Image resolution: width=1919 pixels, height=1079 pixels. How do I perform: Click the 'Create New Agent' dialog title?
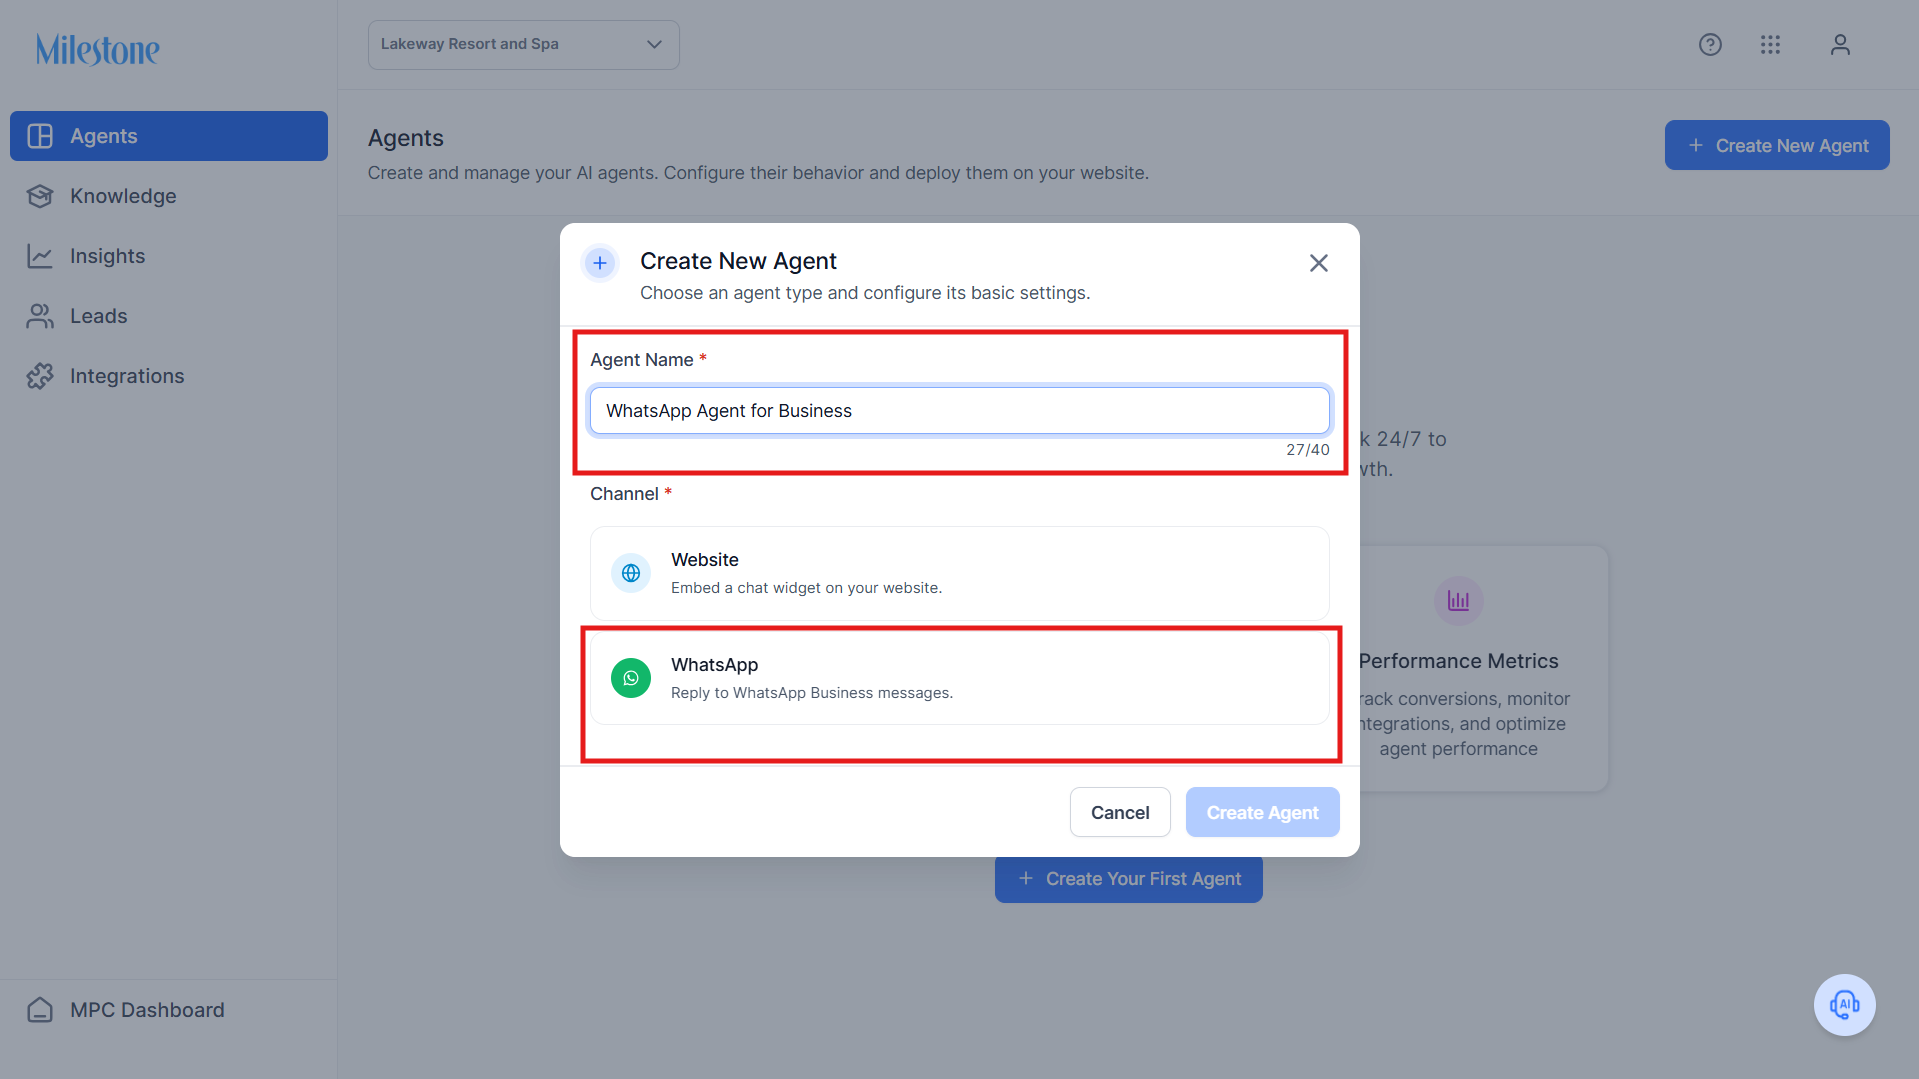[738, 261]
